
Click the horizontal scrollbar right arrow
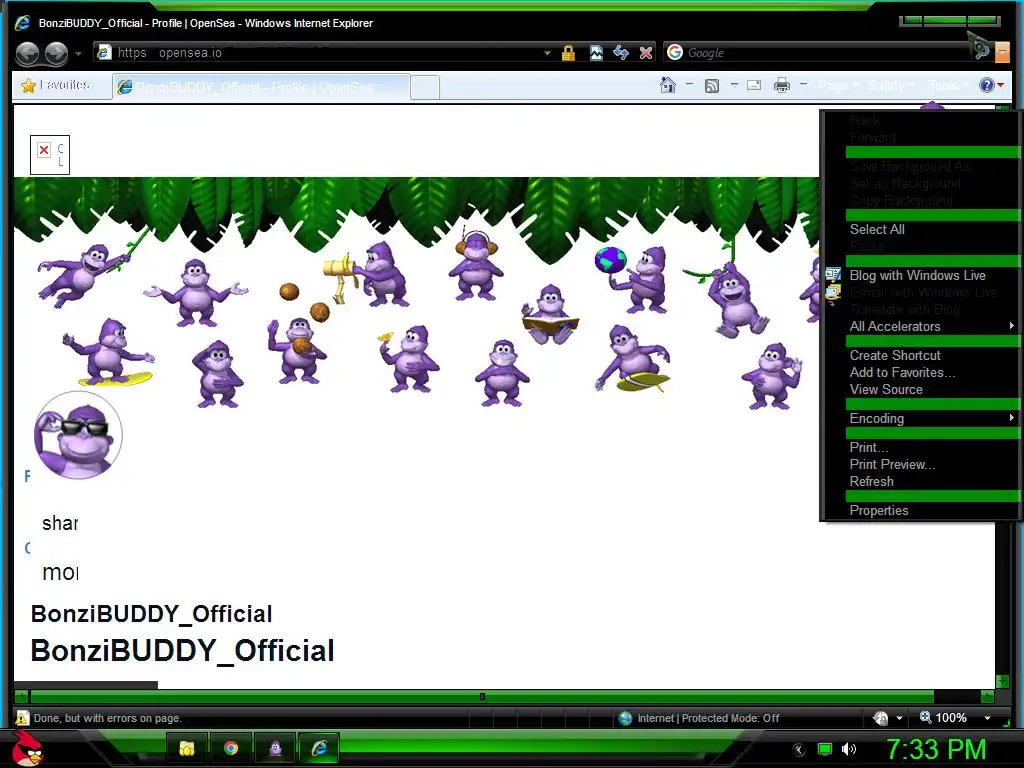987,697
